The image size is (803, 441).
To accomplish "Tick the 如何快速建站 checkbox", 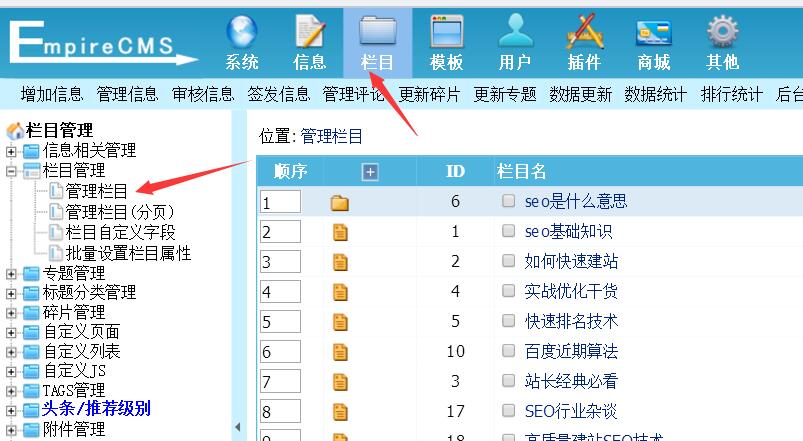I will pyautogui.click(x=508, y=261).
